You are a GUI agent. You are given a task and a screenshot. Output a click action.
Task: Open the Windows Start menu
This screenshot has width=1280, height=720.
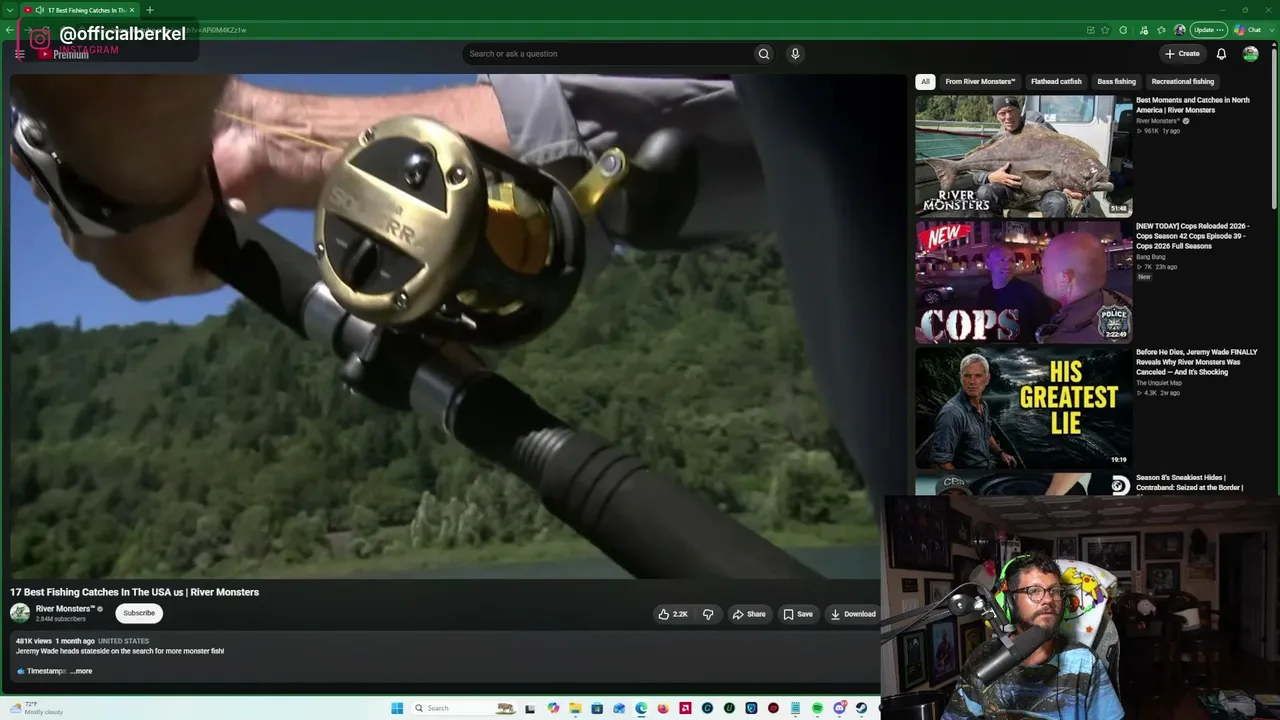(x=397, y=708)
